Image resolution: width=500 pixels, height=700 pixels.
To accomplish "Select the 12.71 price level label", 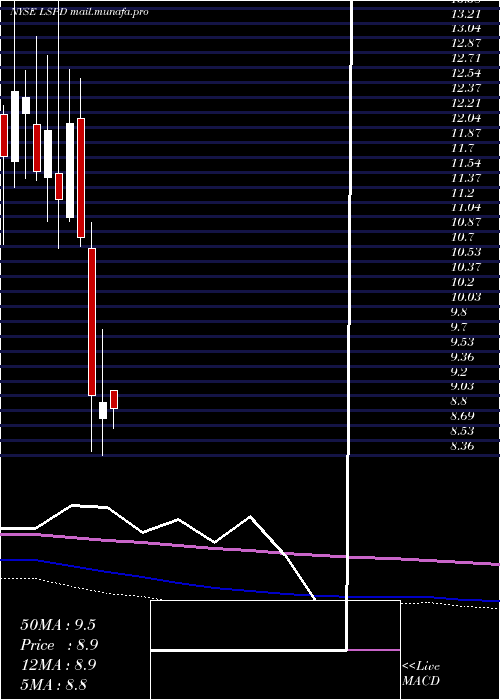I will tap(466, 58).
